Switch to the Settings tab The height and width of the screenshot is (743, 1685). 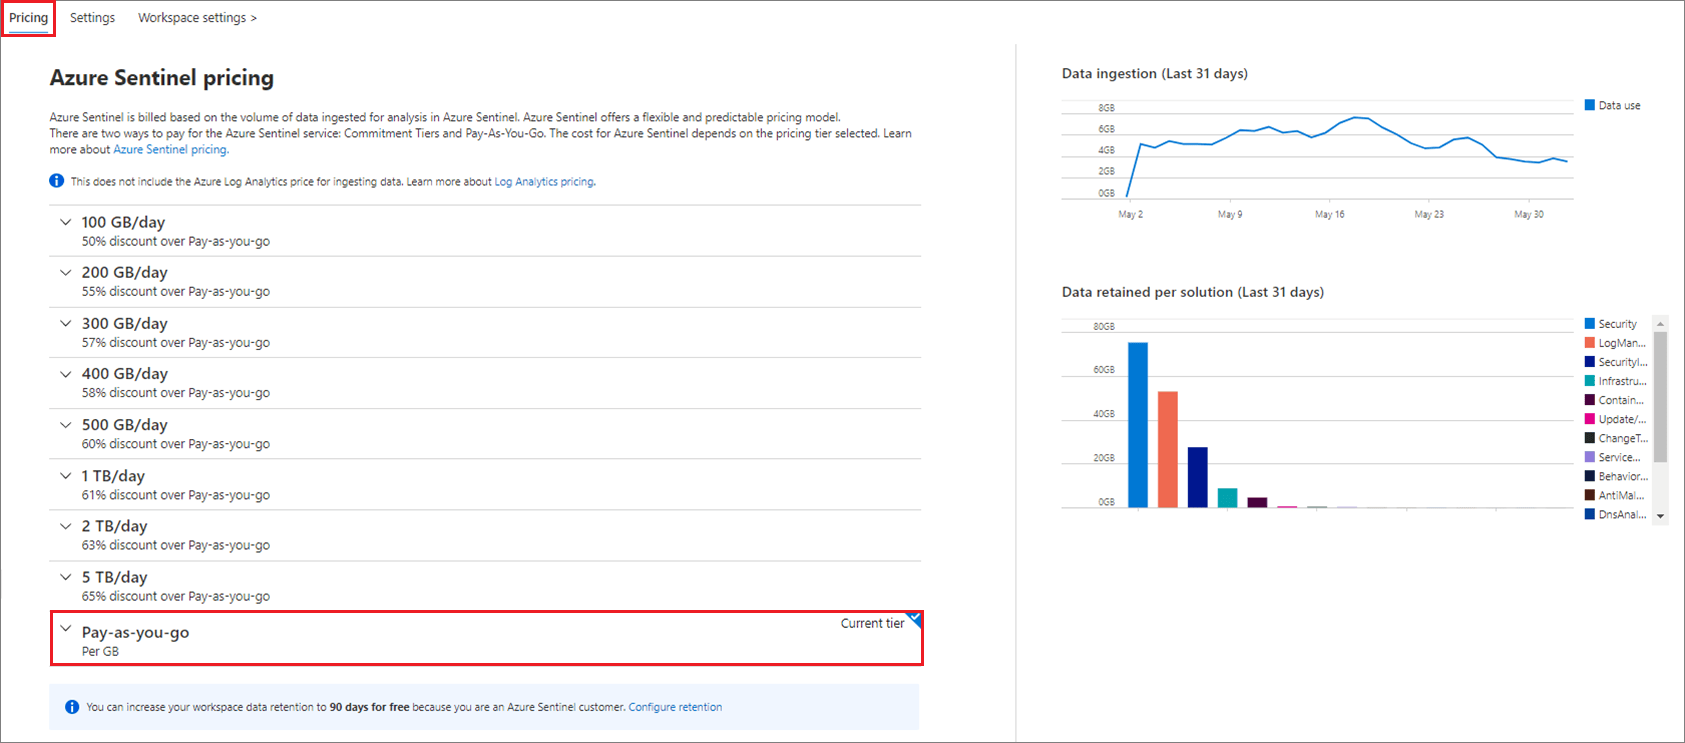coord(92,18)
